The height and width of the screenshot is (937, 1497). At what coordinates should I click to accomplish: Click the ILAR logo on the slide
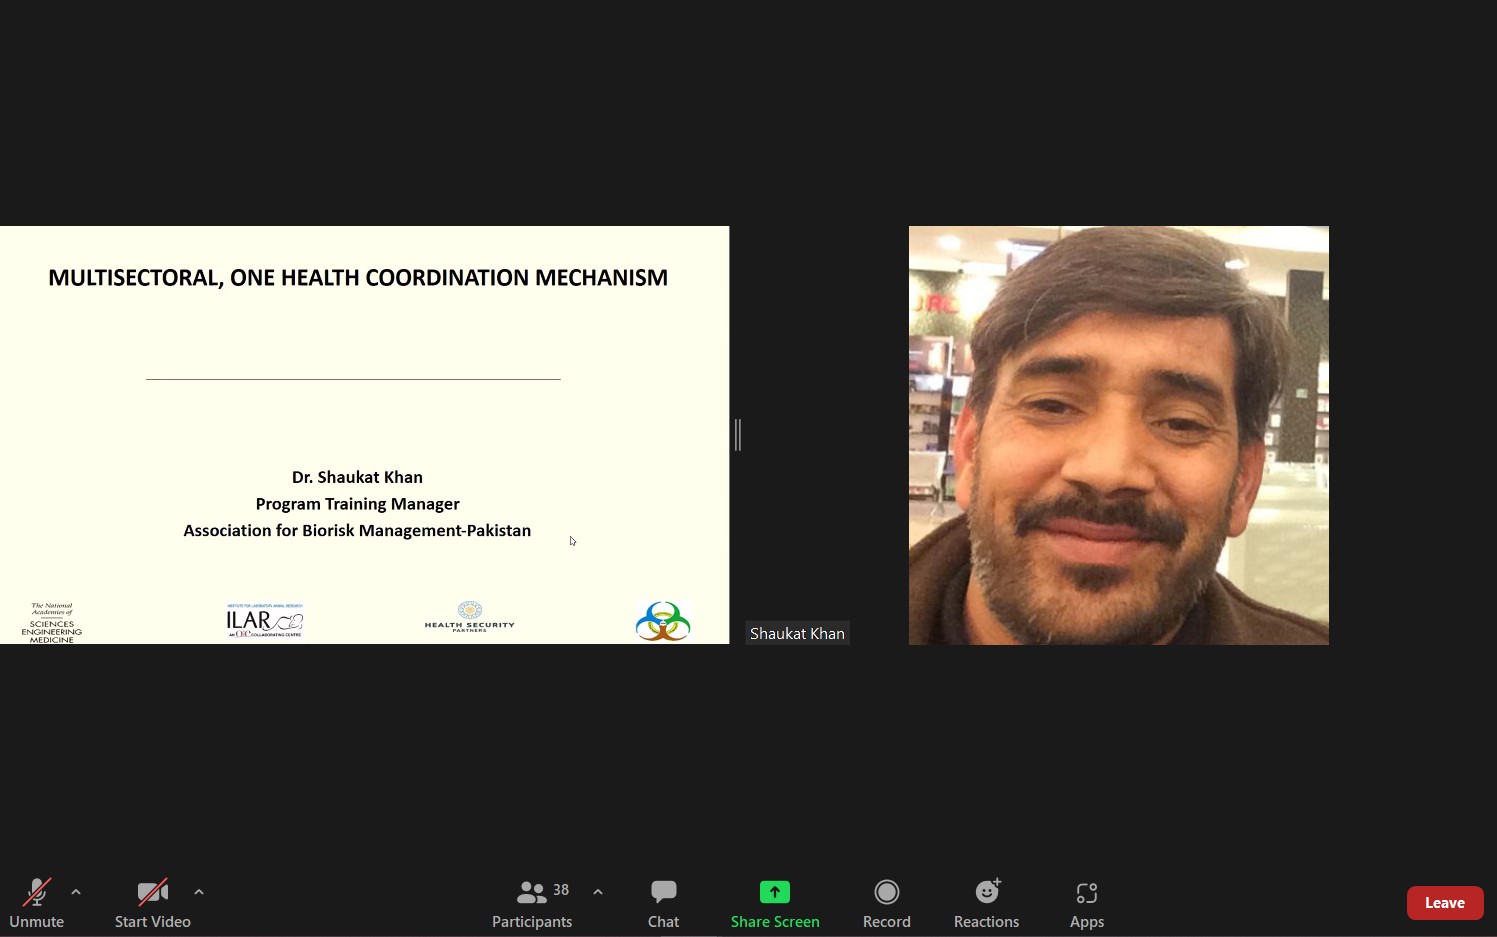pos(265,621)
